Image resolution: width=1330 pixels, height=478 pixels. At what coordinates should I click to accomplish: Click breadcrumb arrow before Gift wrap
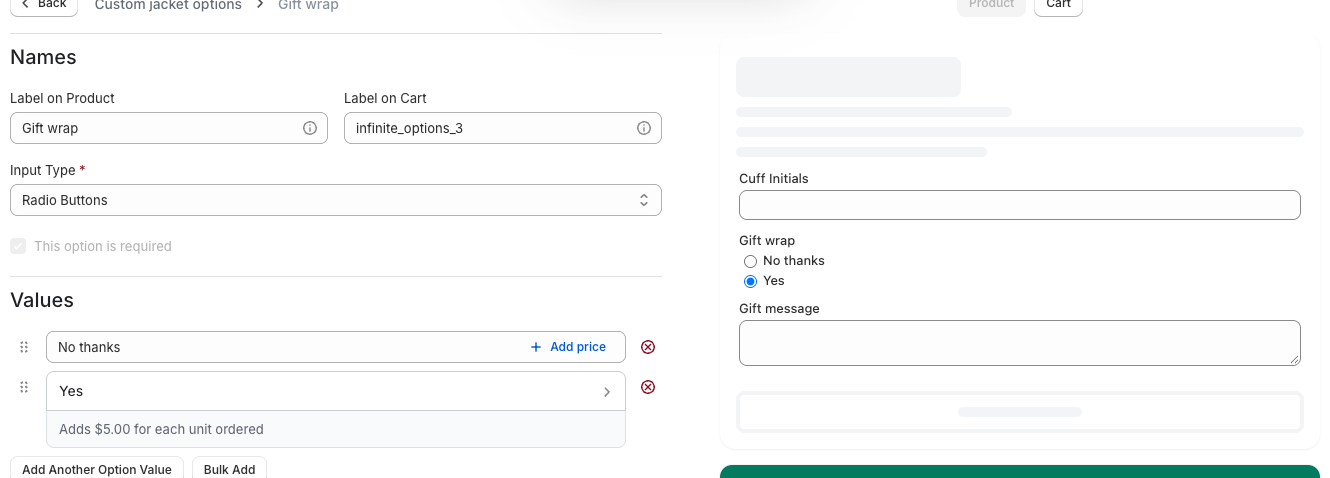(x=260, y=4)
